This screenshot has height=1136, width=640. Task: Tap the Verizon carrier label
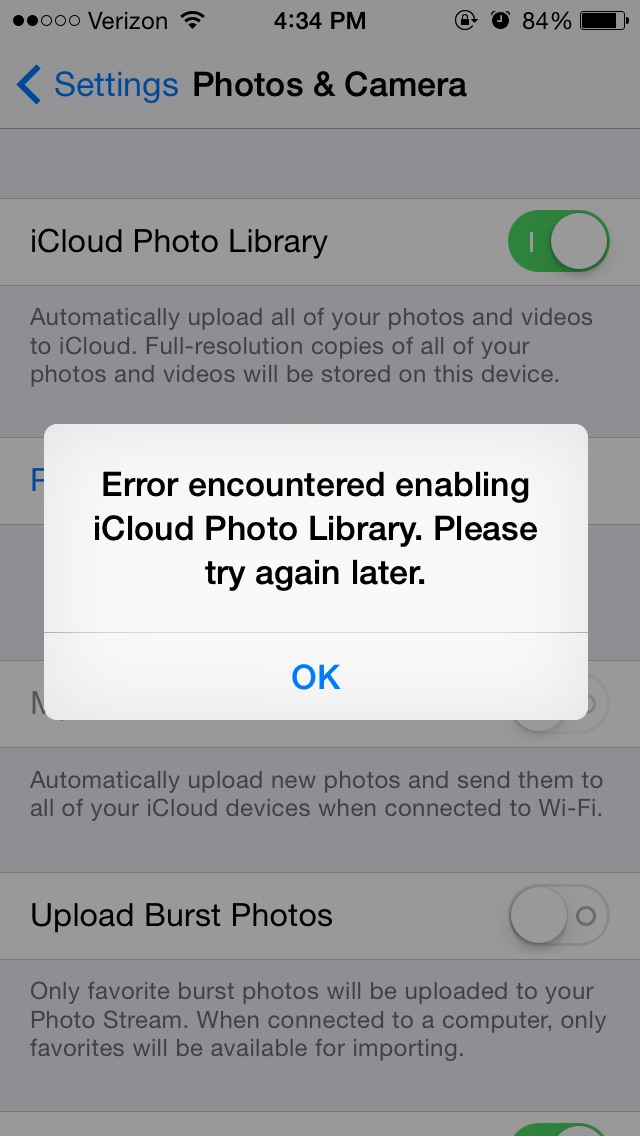(x=128, y=20)
